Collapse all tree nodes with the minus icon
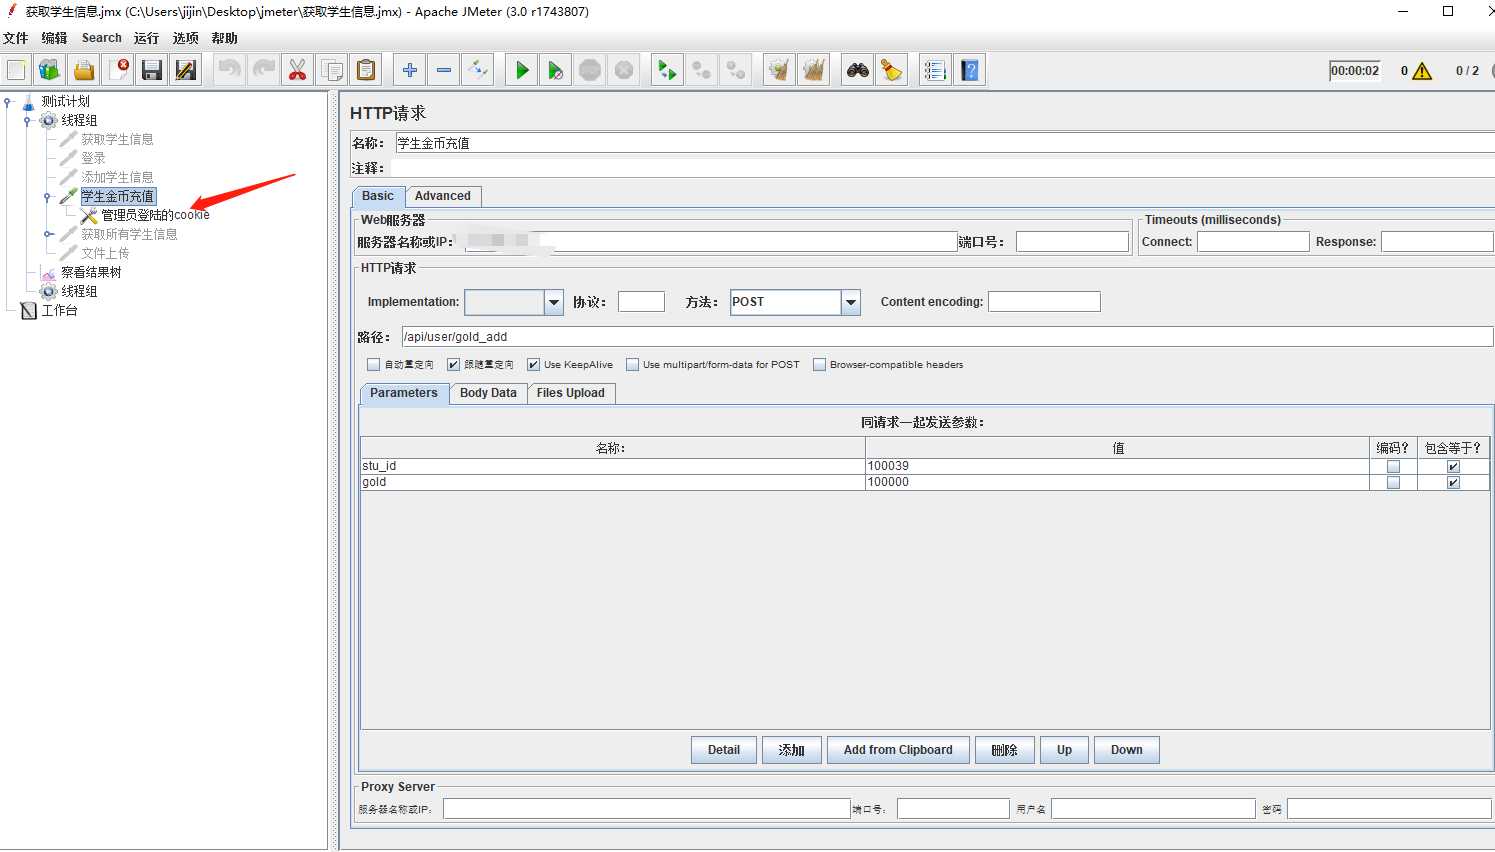The width and height of the screenshot is (1495, 852). tap(444, 70)
